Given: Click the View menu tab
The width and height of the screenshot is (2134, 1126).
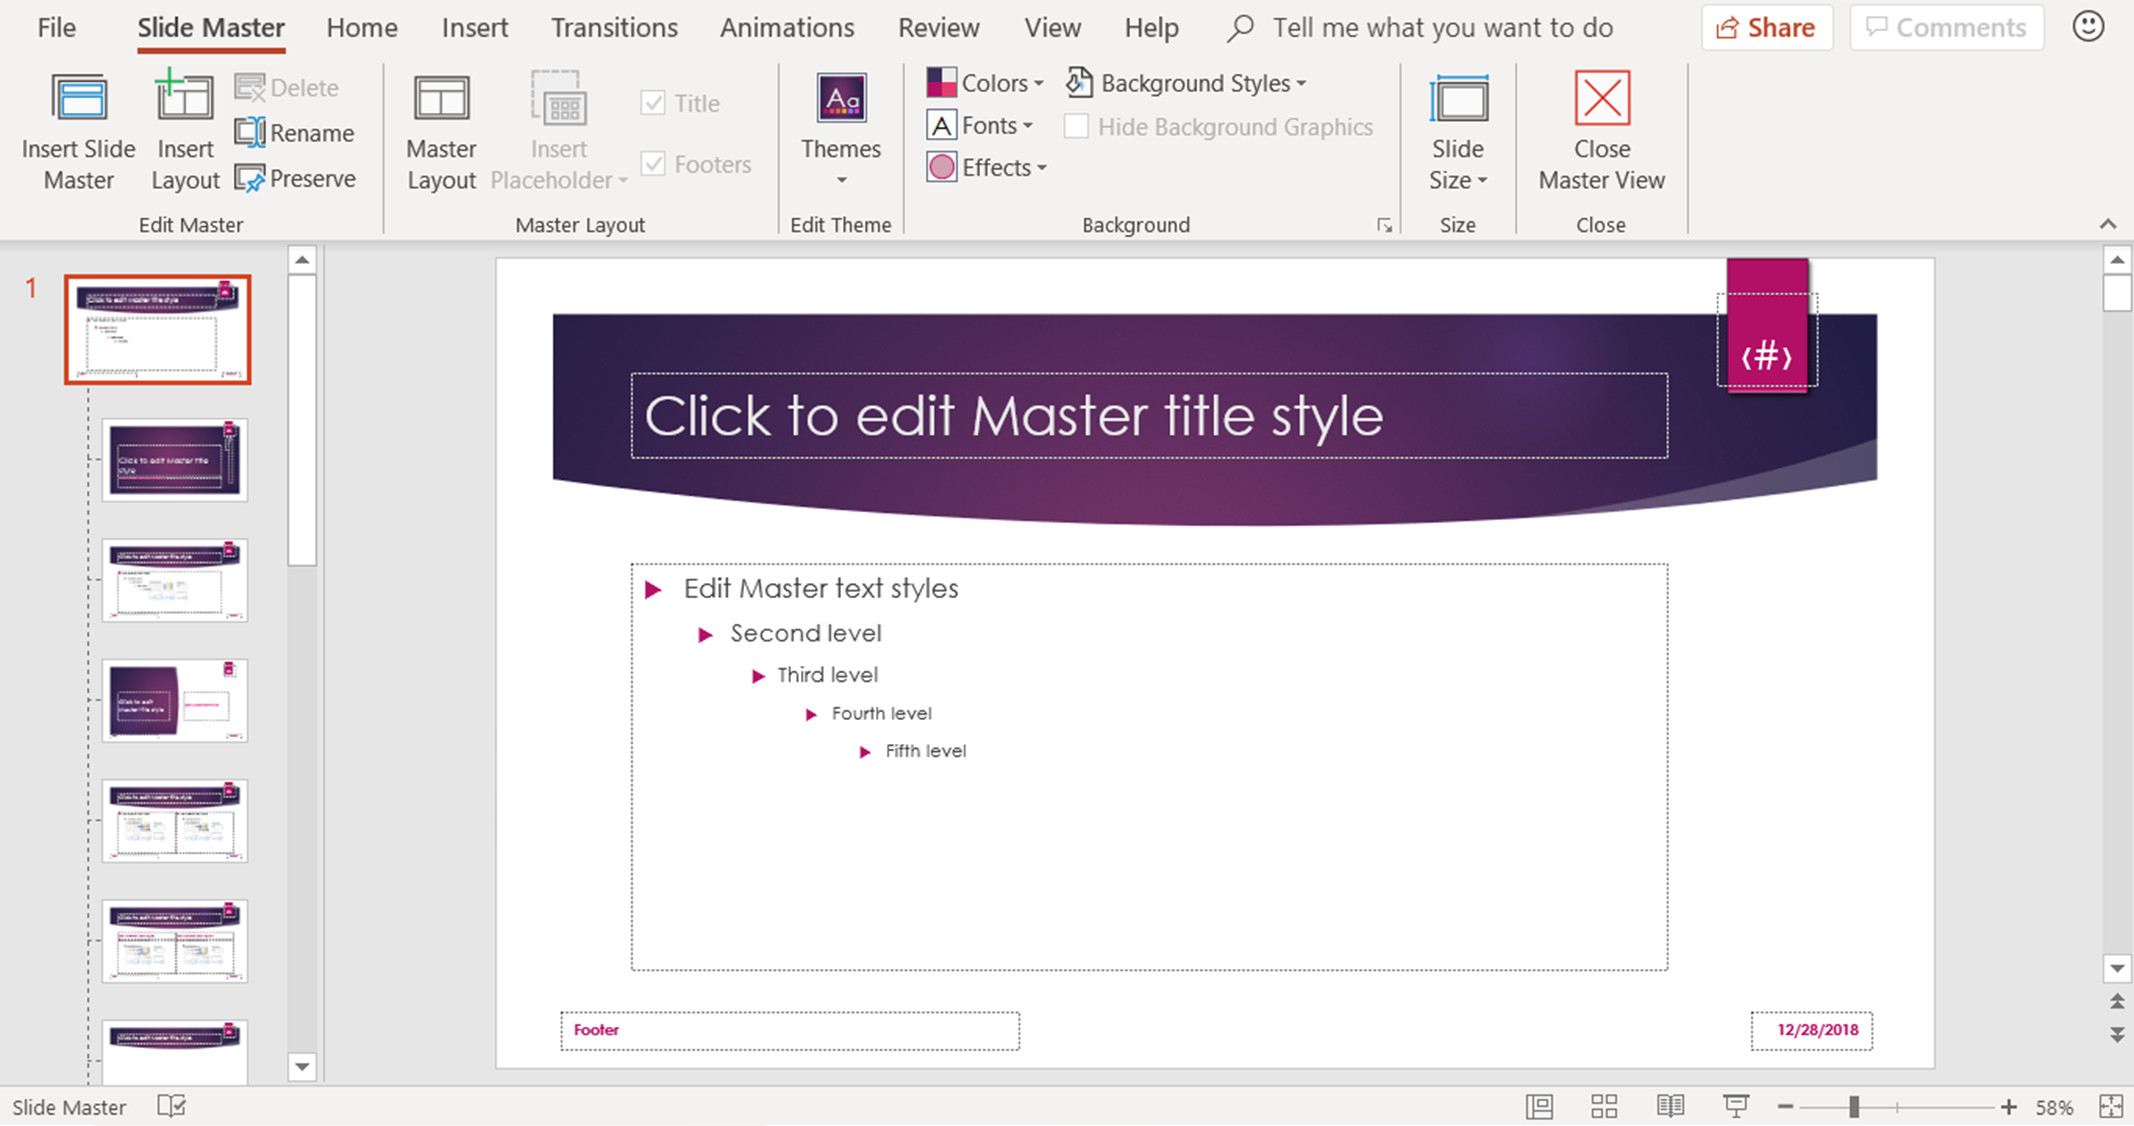Looking at the screenshot, I should pos(1054,27).
